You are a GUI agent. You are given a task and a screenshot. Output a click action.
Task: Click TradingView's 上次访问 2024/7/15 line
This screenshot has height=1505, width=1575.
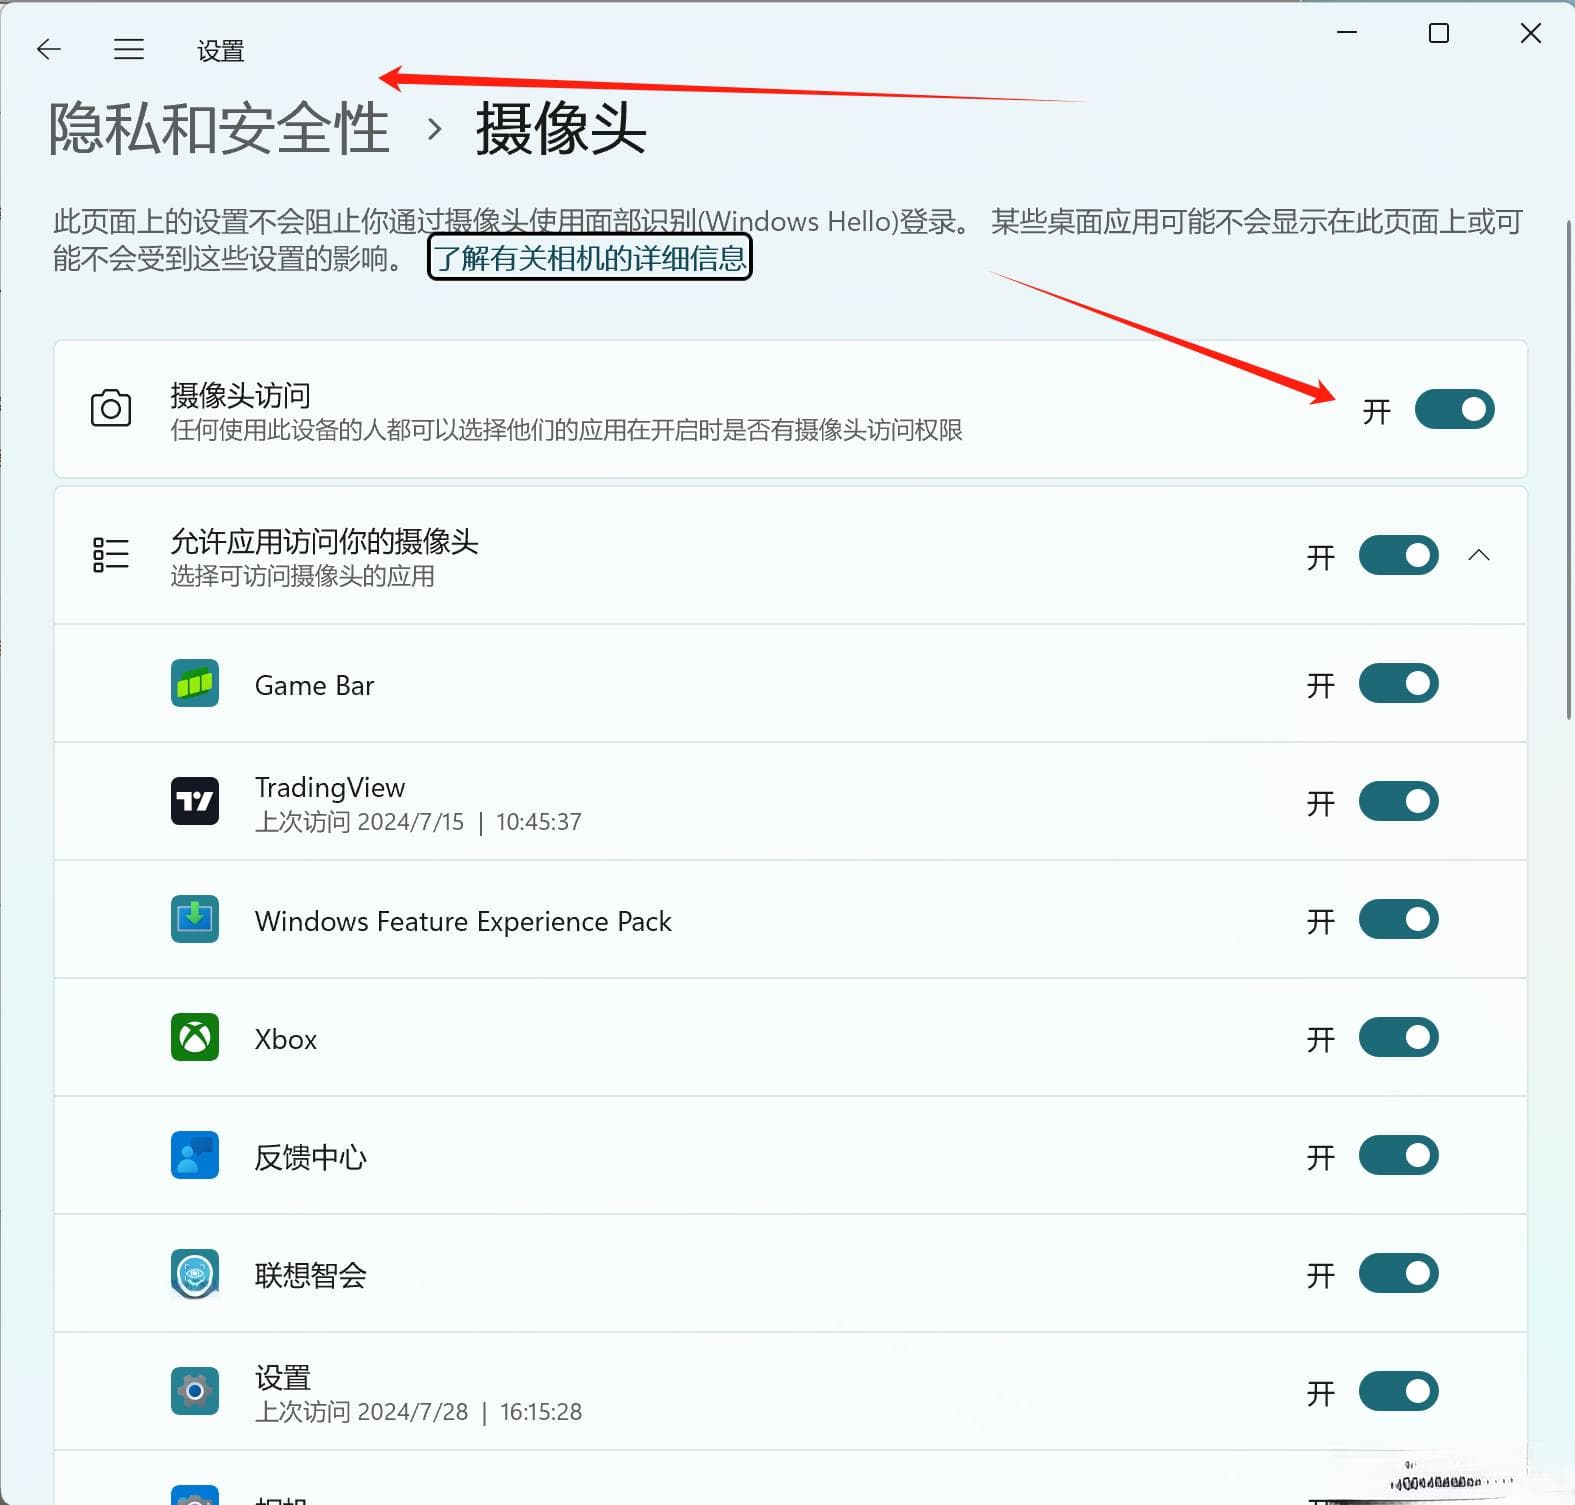point(418,822)
